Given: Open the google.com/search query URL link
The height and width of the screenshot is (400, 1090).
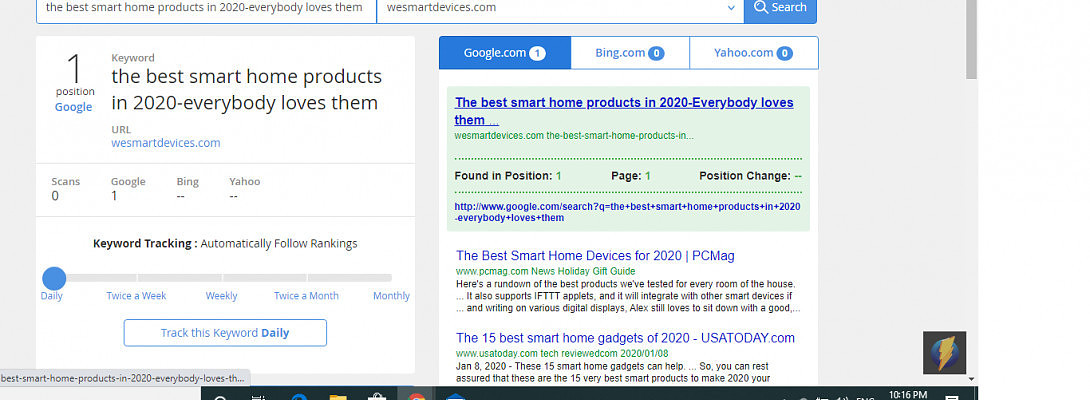Looking at the screenshot, I should point(627,212).
